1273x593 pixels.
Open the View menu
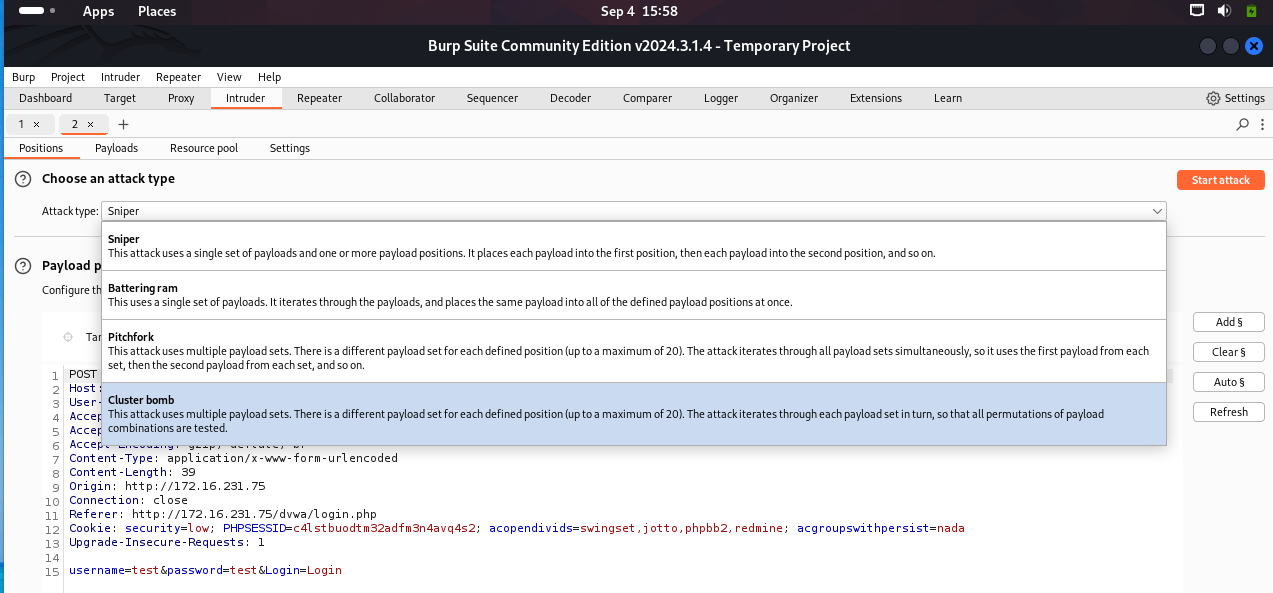[229, 77]
